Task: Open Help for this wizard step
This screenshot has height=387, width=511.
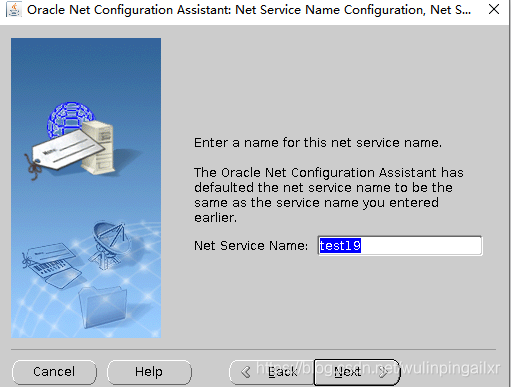Action: point(149,372)
